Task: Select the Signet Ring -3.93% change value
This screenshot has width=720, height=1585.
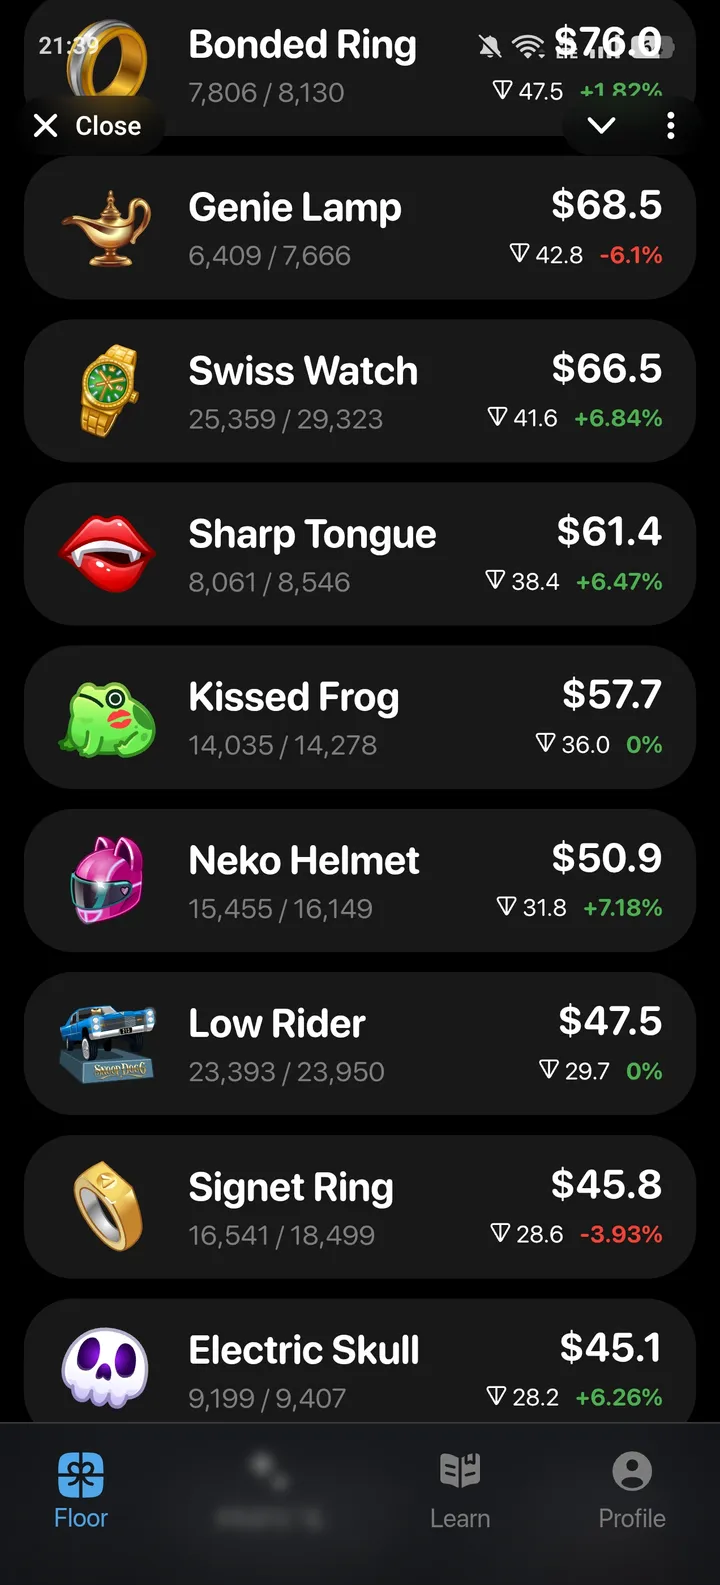Action: click(620, 1234)
